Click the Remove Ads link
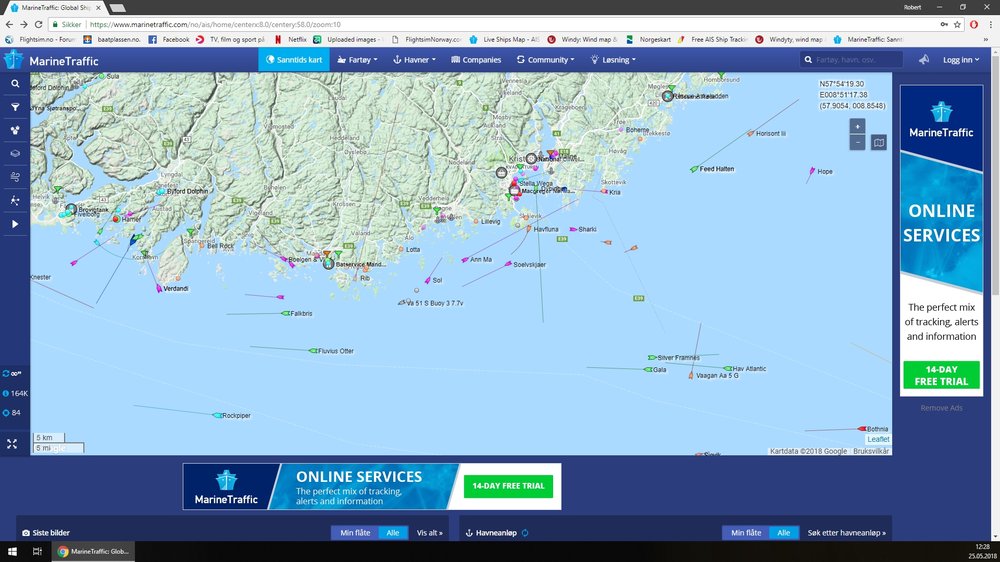The width and height of the screenshot is (1000, 562). (941, 408)
